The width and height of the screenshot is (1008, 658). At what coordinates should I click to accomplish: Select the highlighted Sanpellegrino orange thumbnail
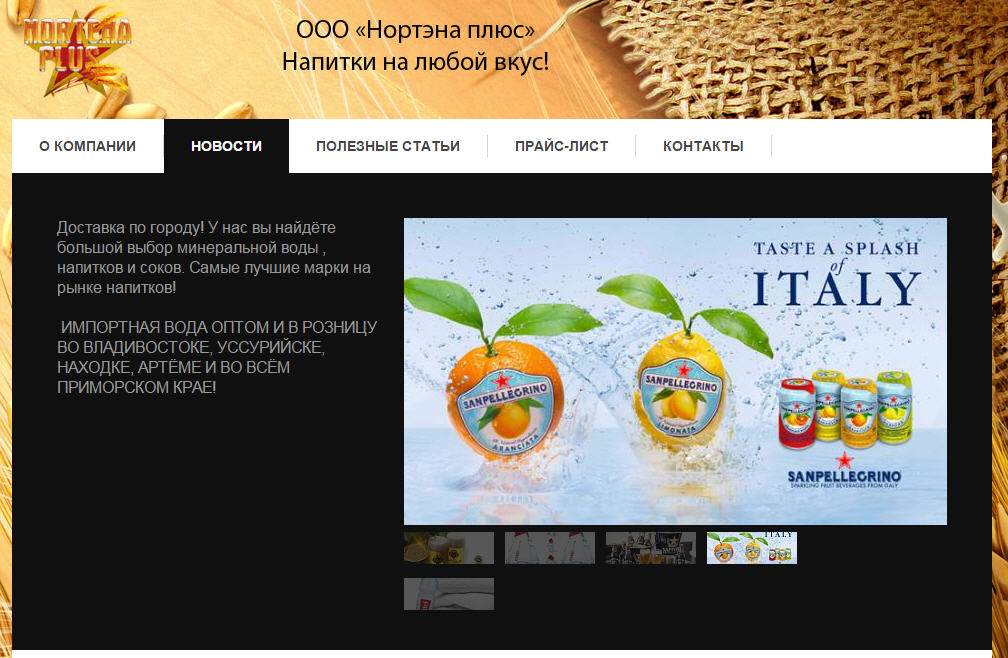point(752,547)
